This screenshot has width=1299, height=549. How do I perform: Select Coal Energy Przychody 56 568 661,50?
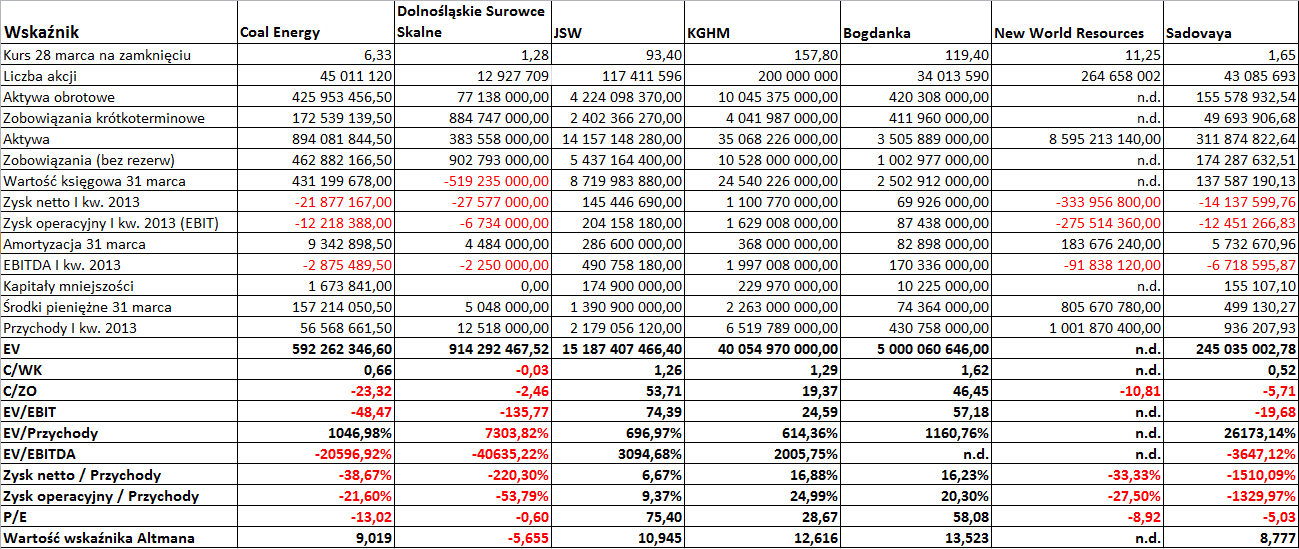(x=346, y=328)
